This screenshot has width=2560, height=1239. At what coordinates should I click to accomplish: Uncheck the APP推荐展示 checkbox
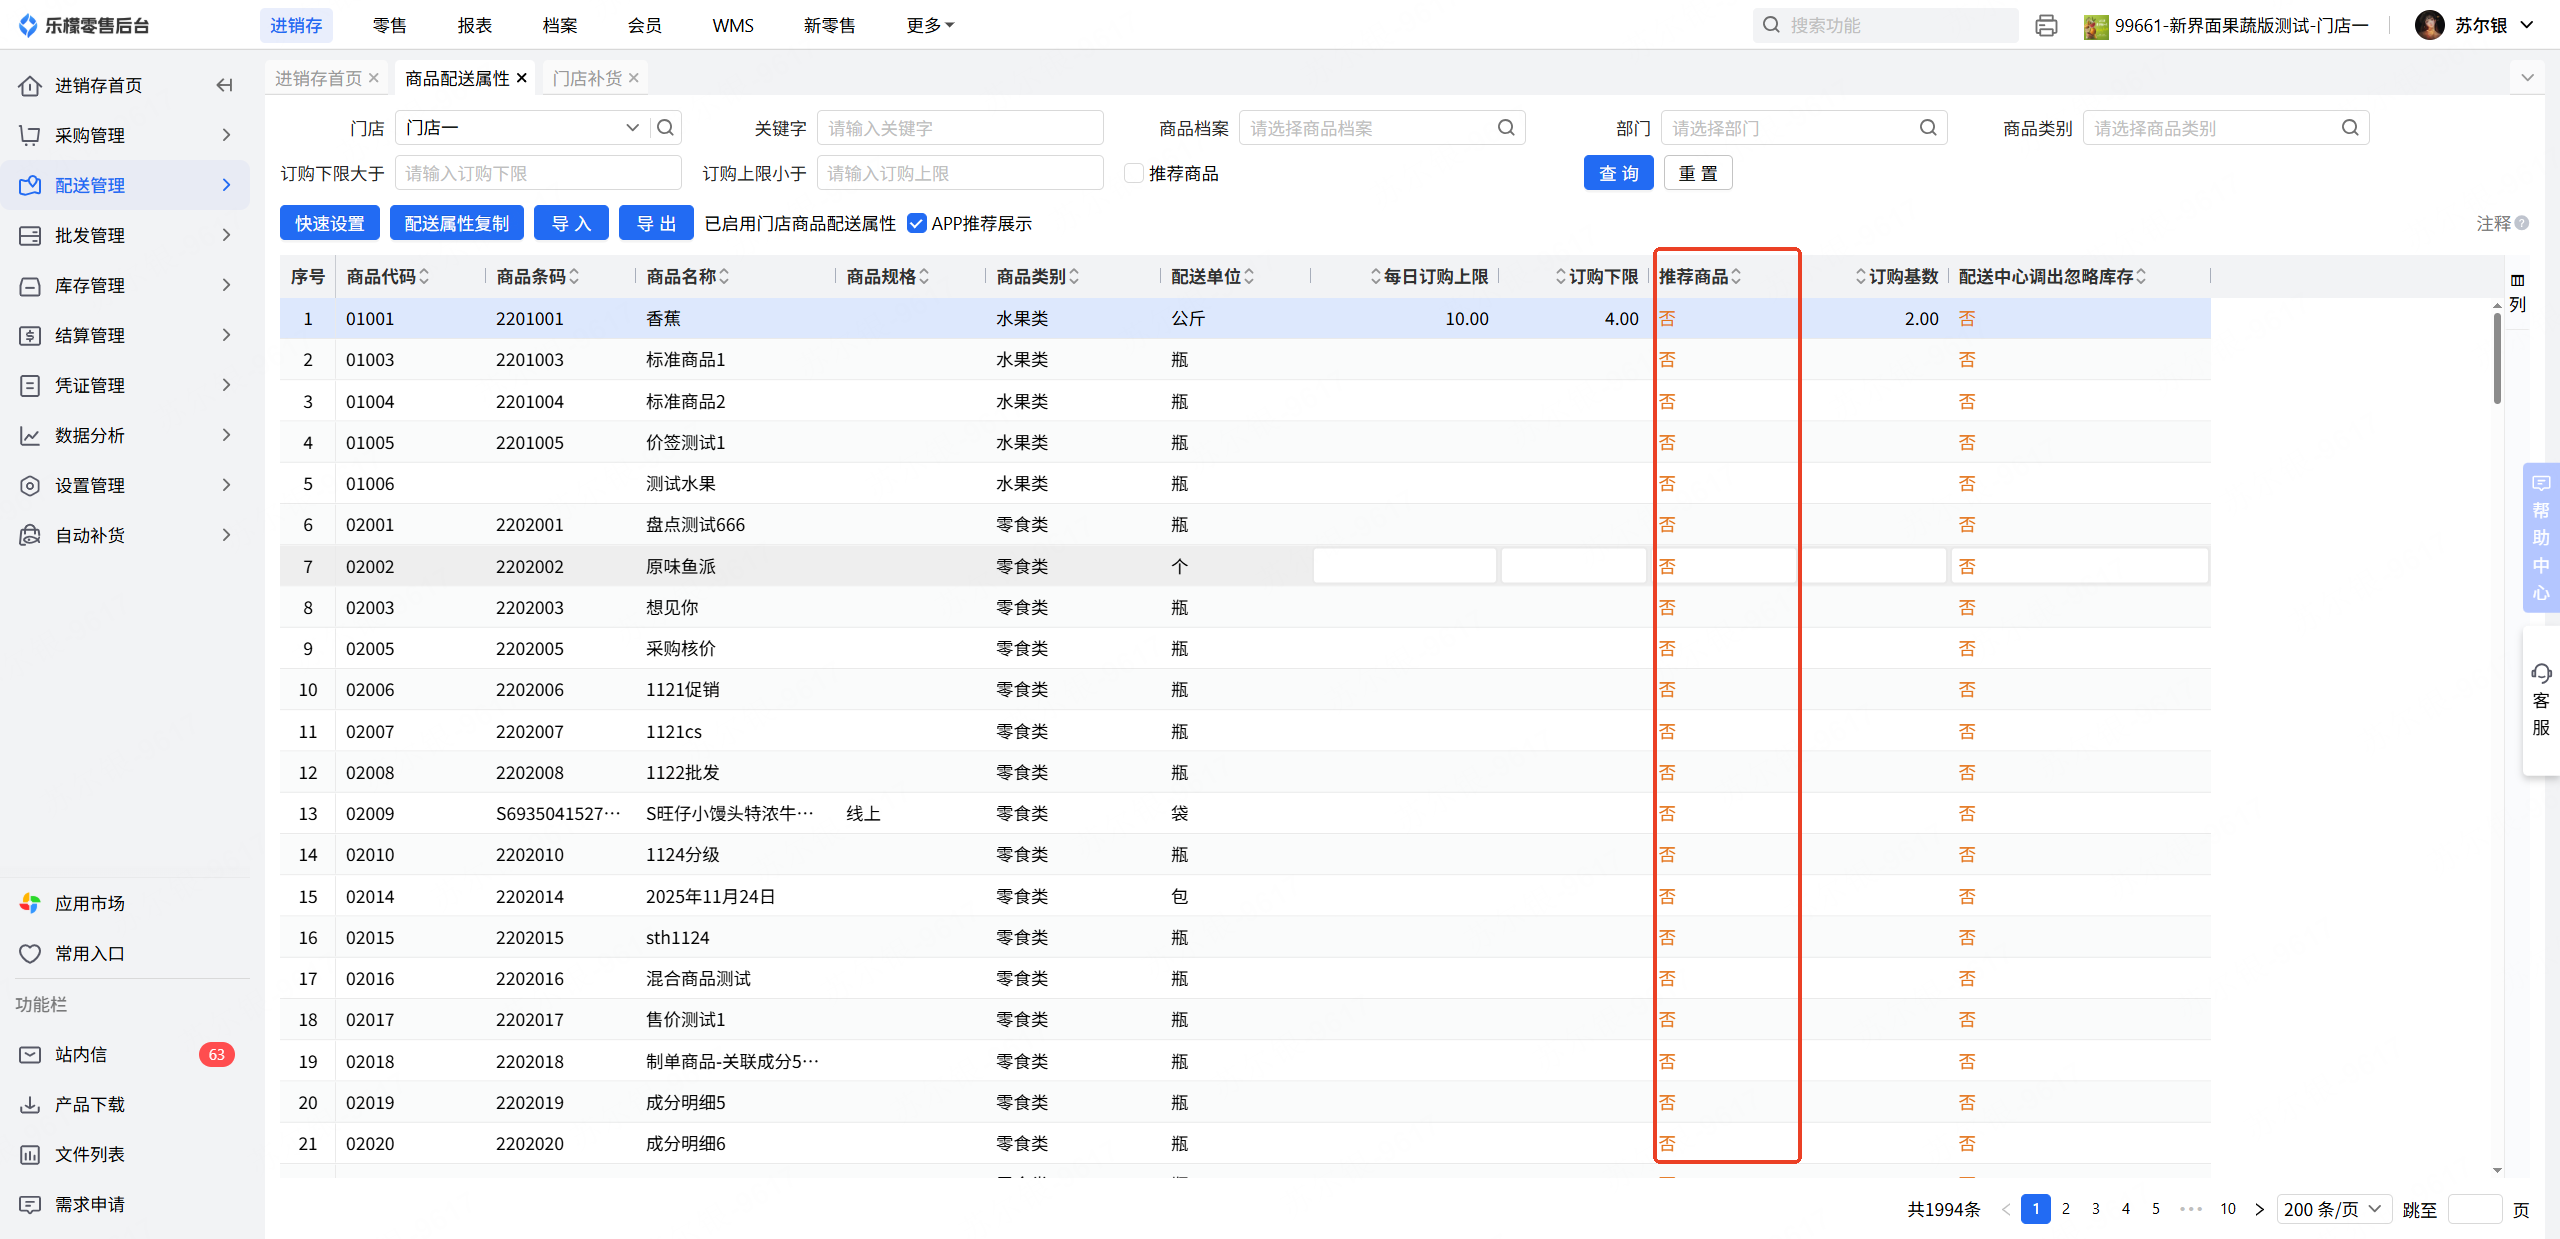[917, 223]
